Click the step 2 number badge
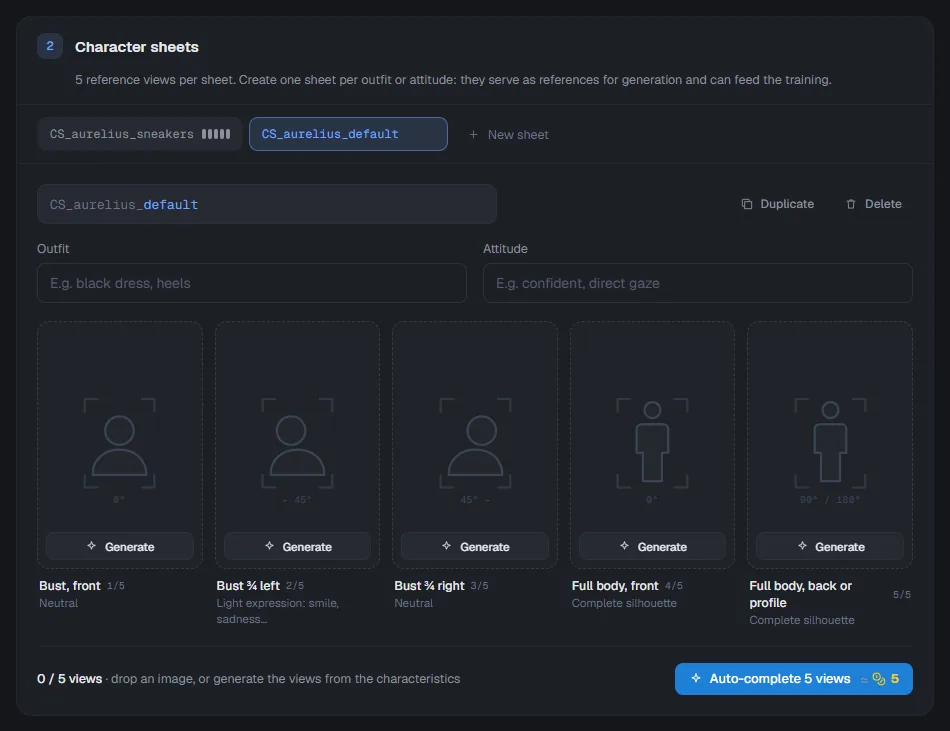Screen dimensions: 950x731 (x=50, y=46)
